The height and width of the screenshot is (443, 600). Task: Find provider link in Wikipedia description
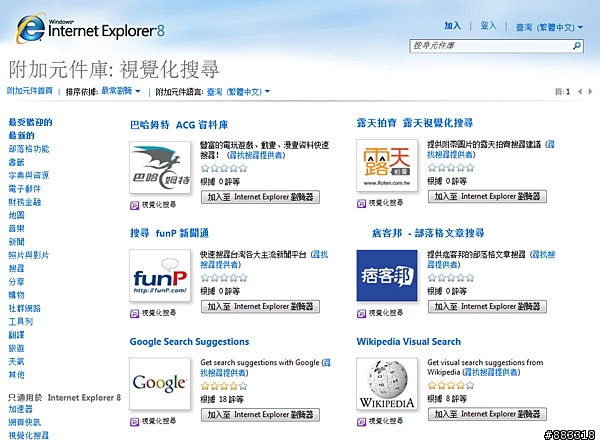pos(491,372)
